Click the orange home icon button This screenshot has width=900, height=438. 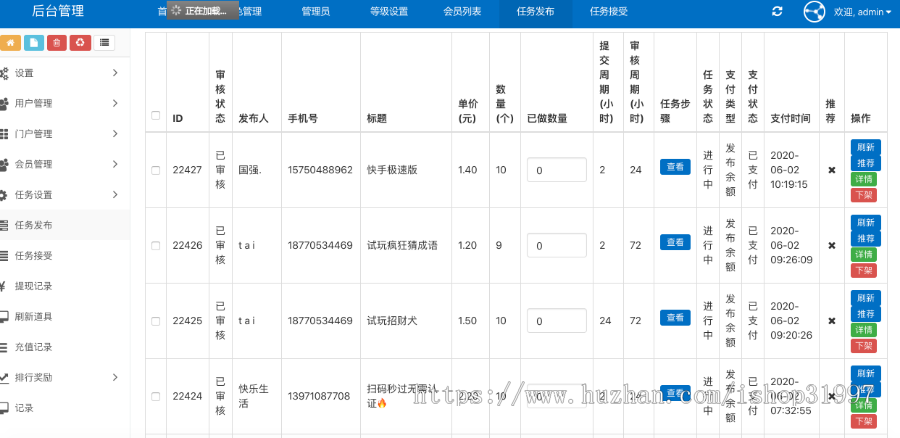click(10, 42)
